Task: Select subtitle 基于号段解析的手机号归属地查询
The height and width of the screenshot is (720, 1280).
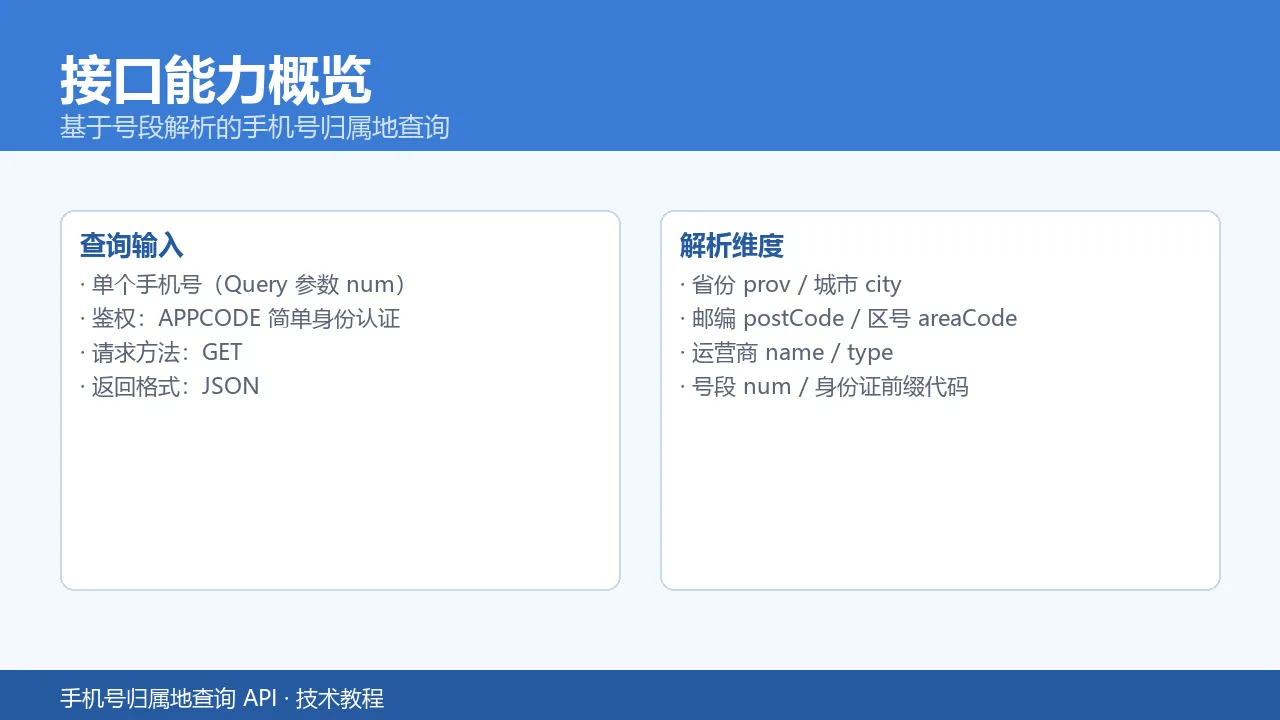Action: point(255,128)
